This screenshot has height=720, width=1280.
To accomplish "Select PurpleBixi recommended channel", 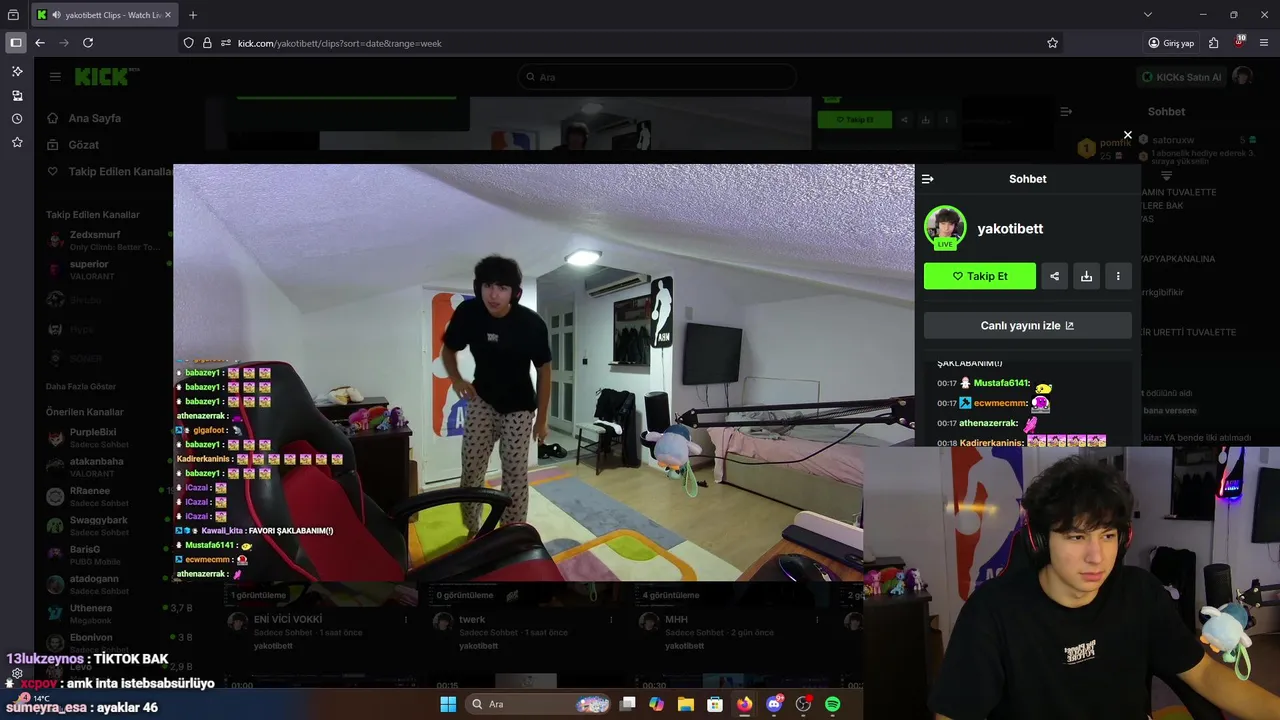I will point(107,438).
